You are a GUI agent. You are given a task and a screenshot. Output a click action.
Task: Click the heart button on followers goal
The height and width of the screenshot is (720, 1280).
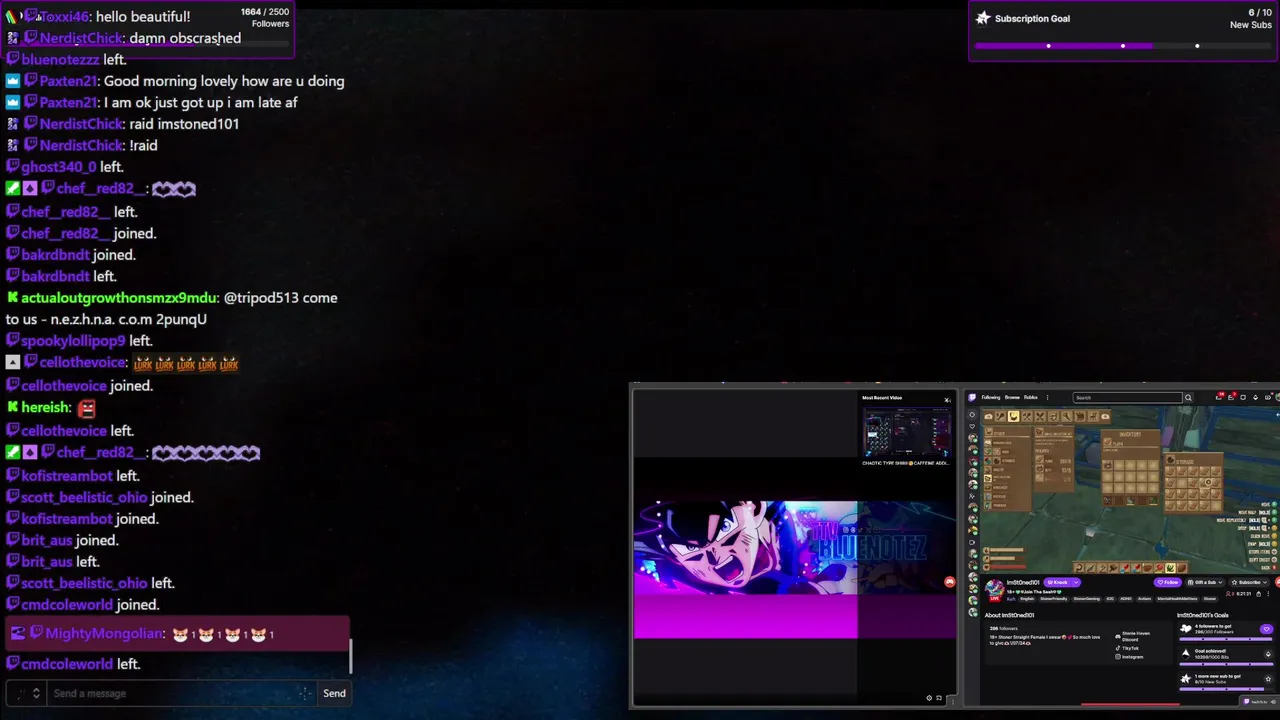(1266, 629)
